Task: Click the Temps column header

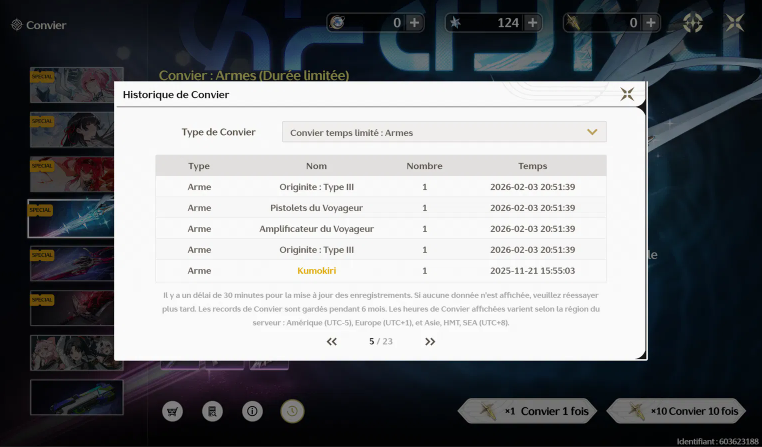Action: [533, 166]
